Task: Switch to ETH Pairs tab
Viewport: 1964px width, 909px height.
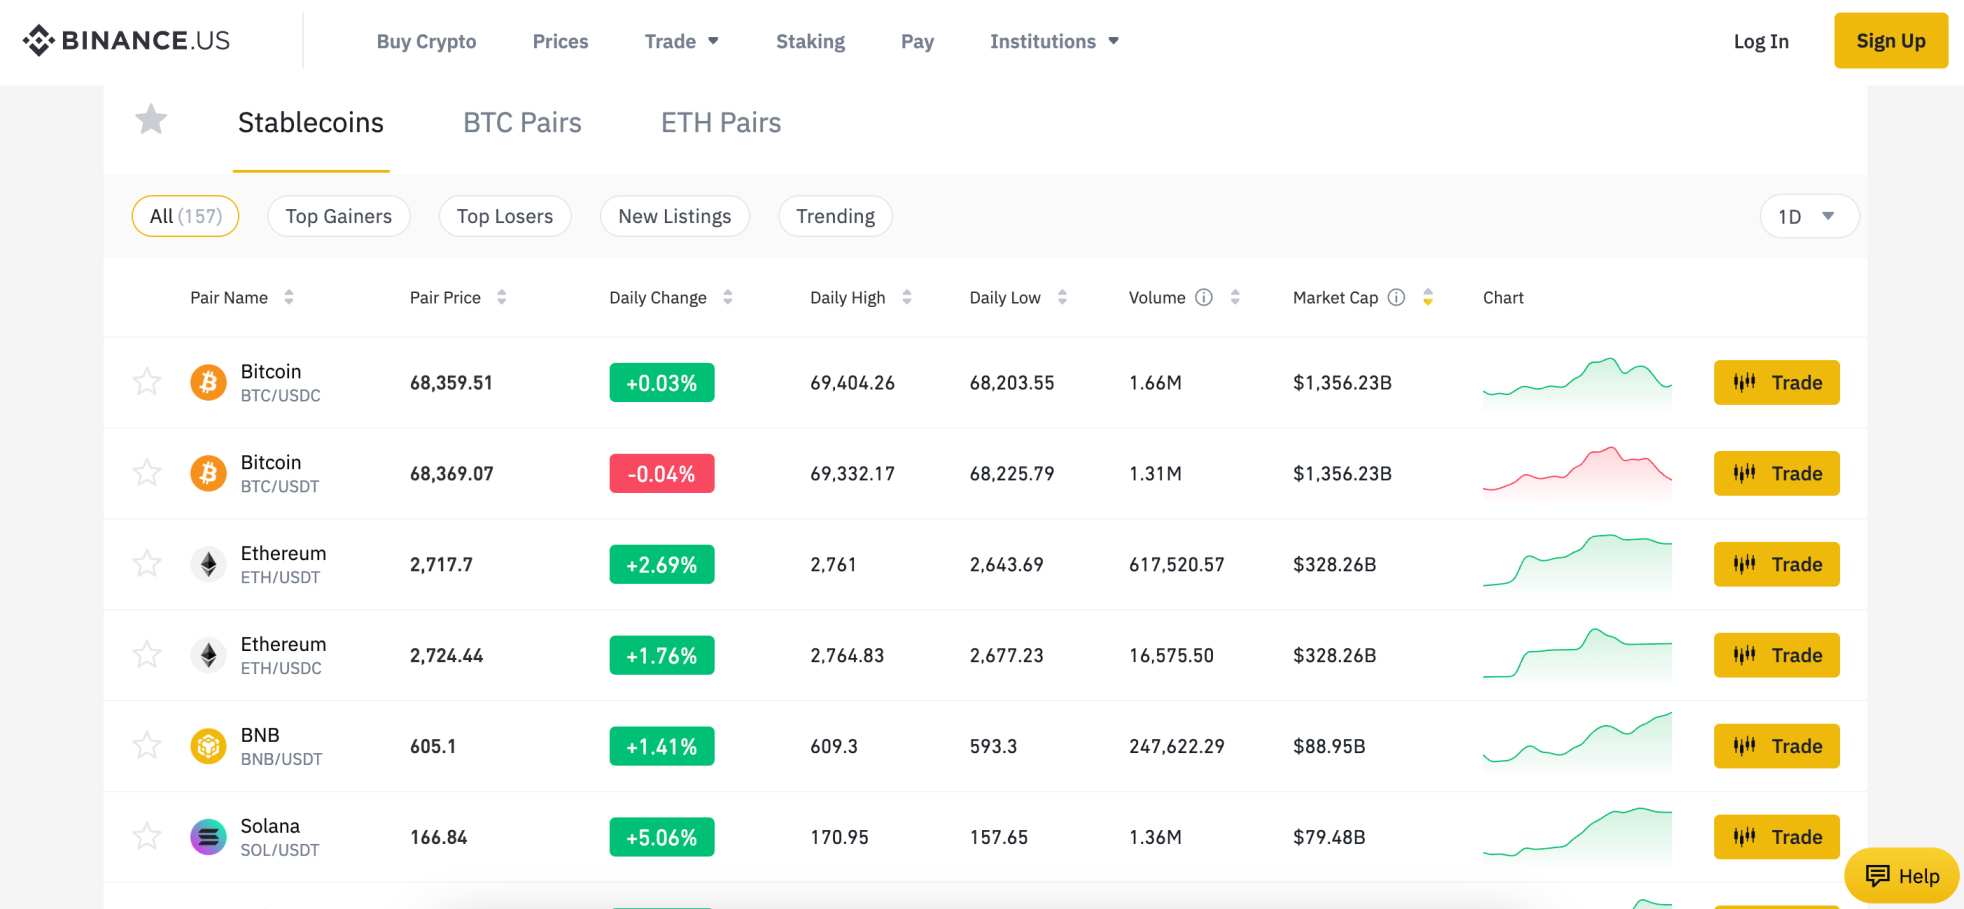Action: [721, 122]
